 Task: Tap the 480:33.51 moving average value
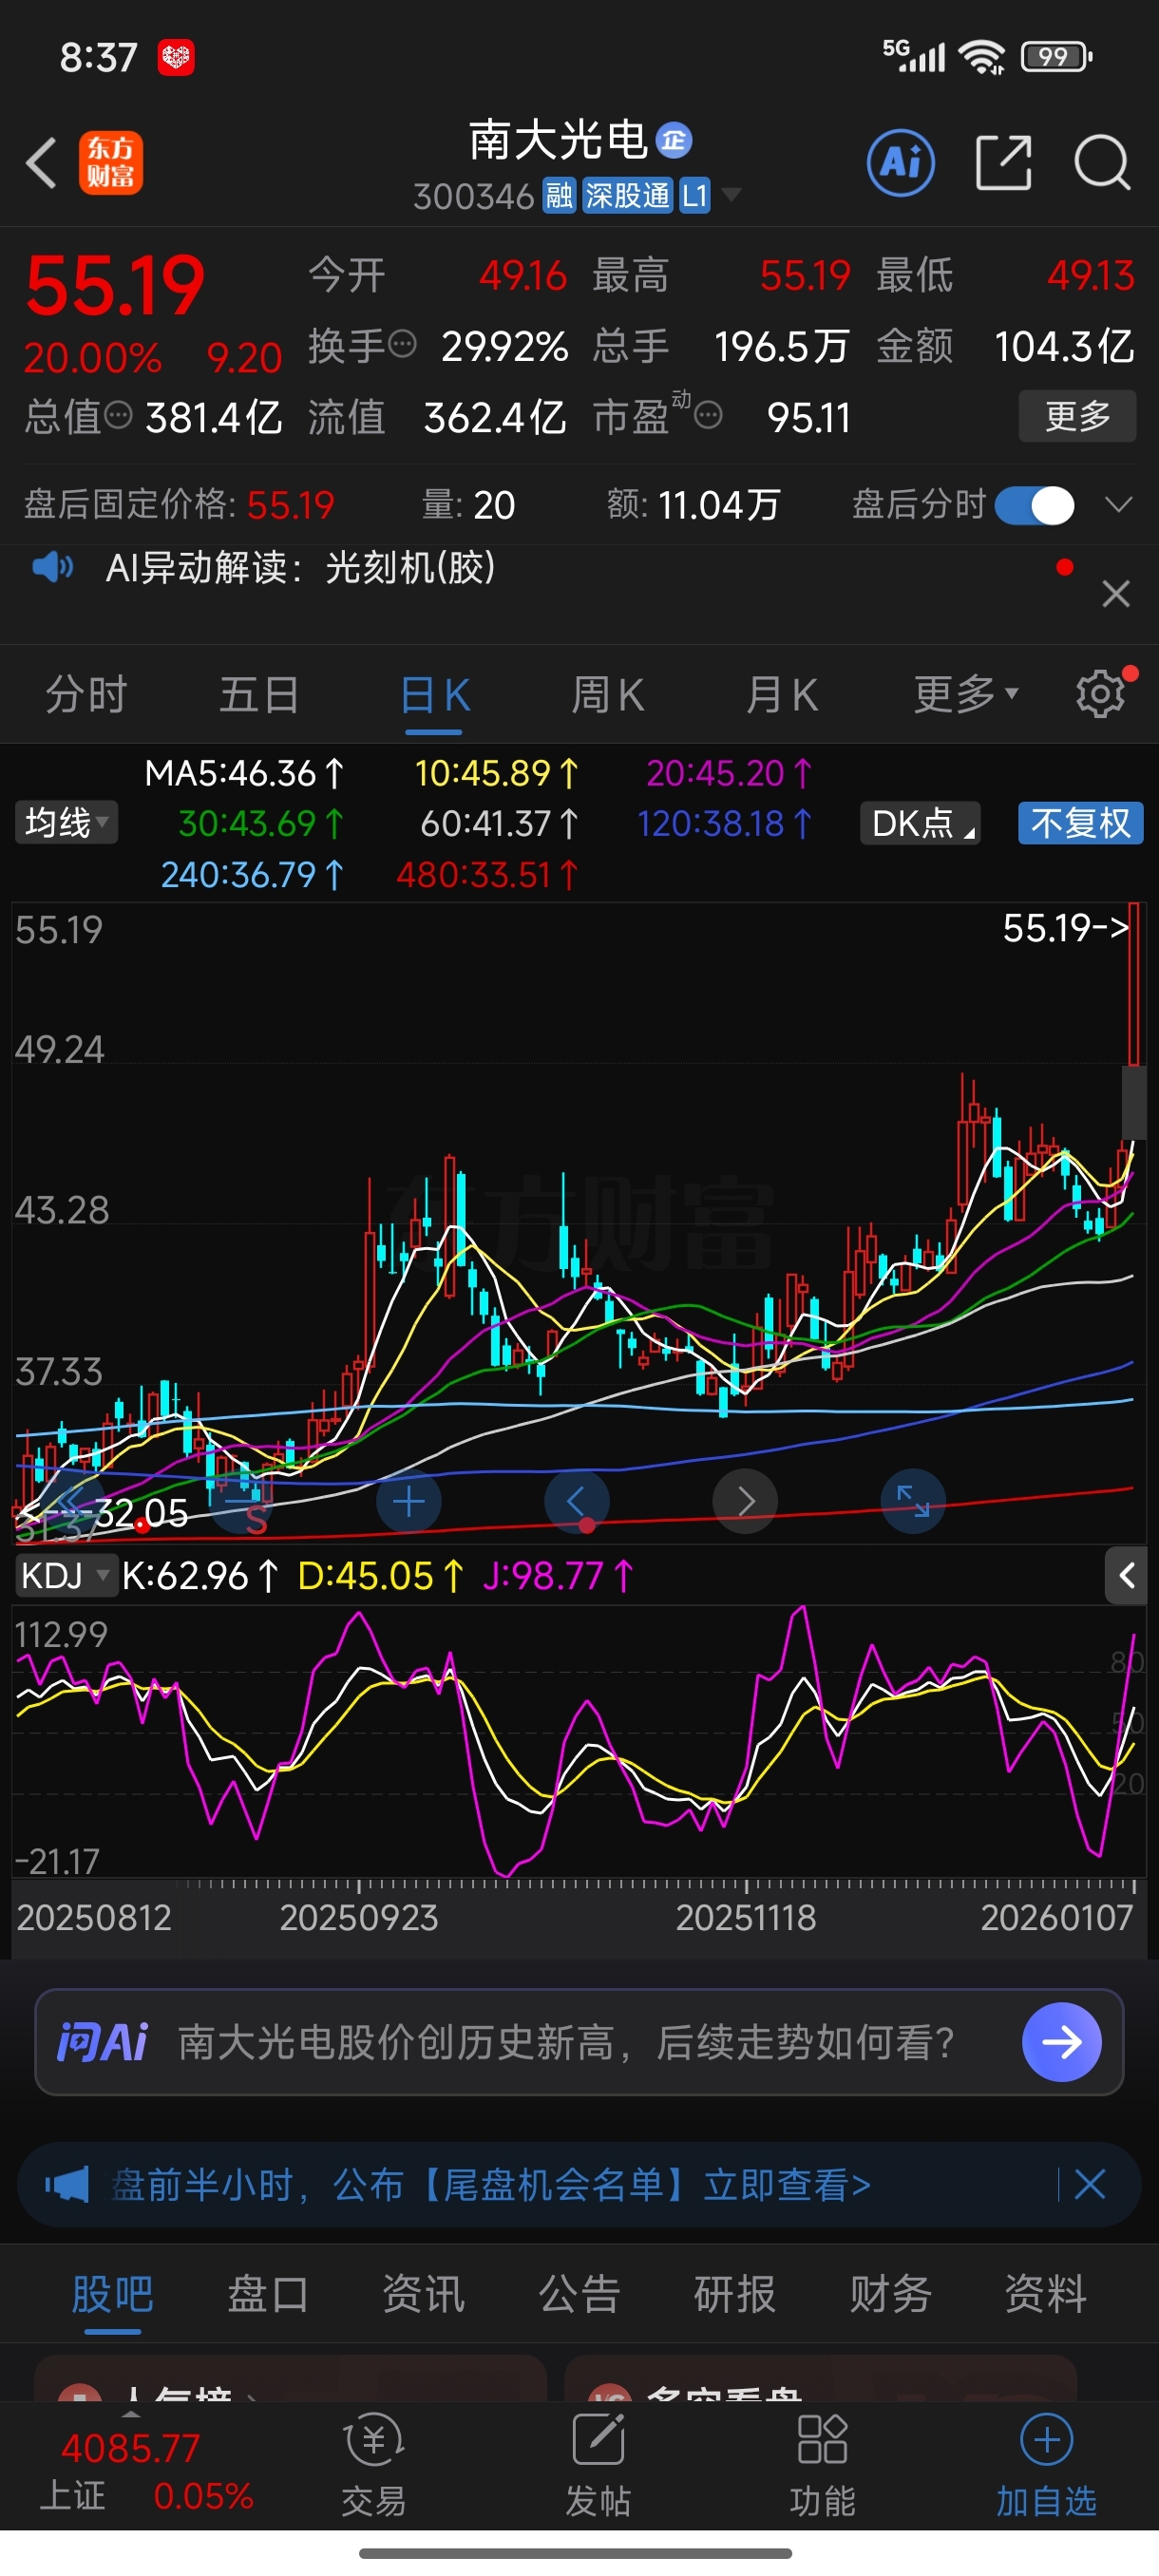point(487,875)
